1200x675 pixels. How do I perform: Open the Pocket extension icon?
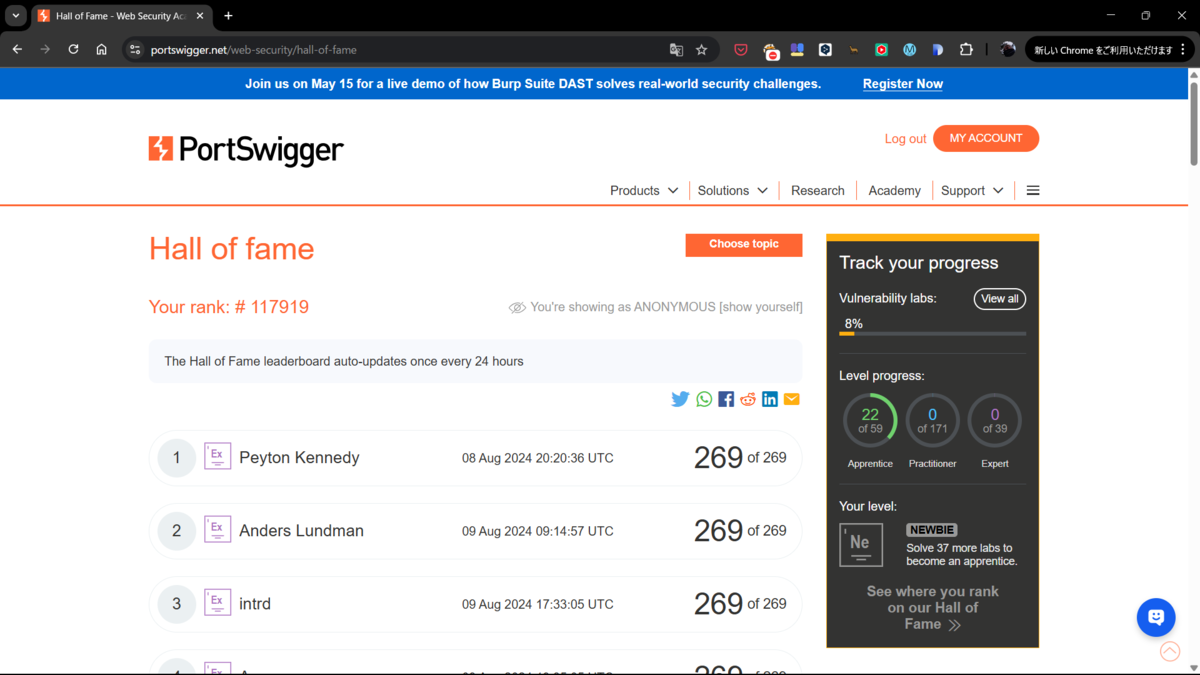tap(741, 49)
